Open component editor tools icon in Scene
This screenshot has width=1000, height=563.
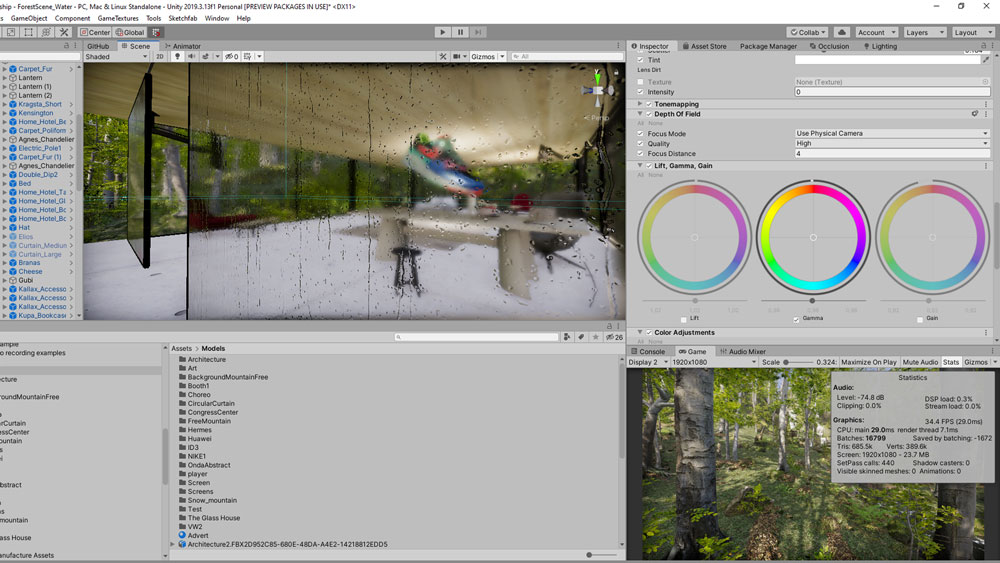pyautogui.click(x=443, y=56)
